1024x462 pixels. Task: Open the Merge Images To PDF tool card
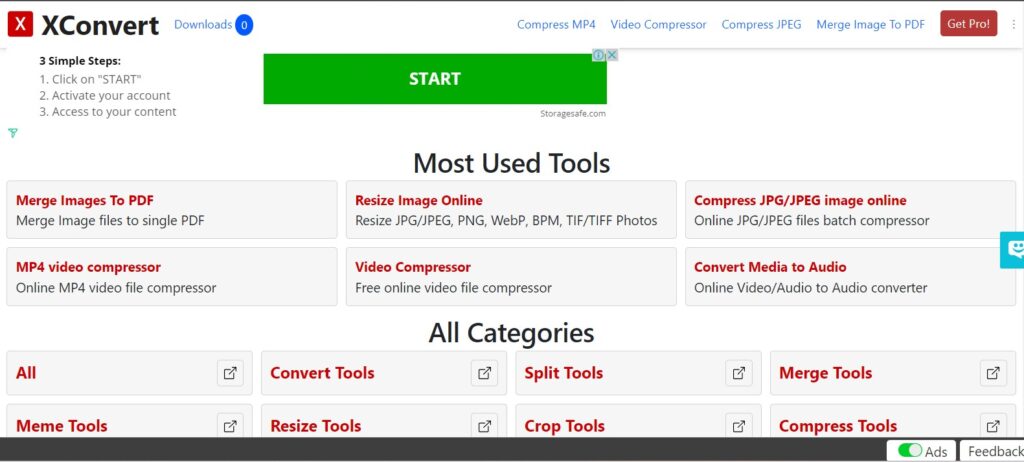(x=172, y=210)
